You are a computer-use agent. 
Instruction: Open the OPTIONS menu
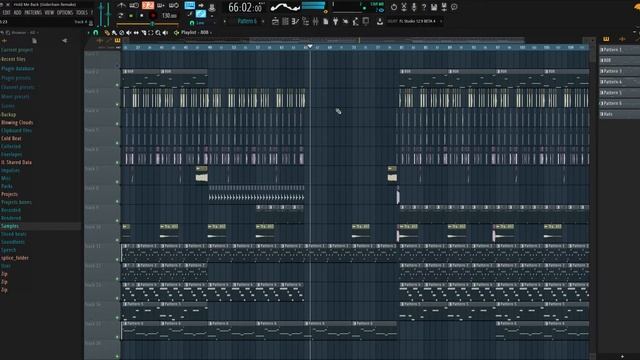[65, 13]
